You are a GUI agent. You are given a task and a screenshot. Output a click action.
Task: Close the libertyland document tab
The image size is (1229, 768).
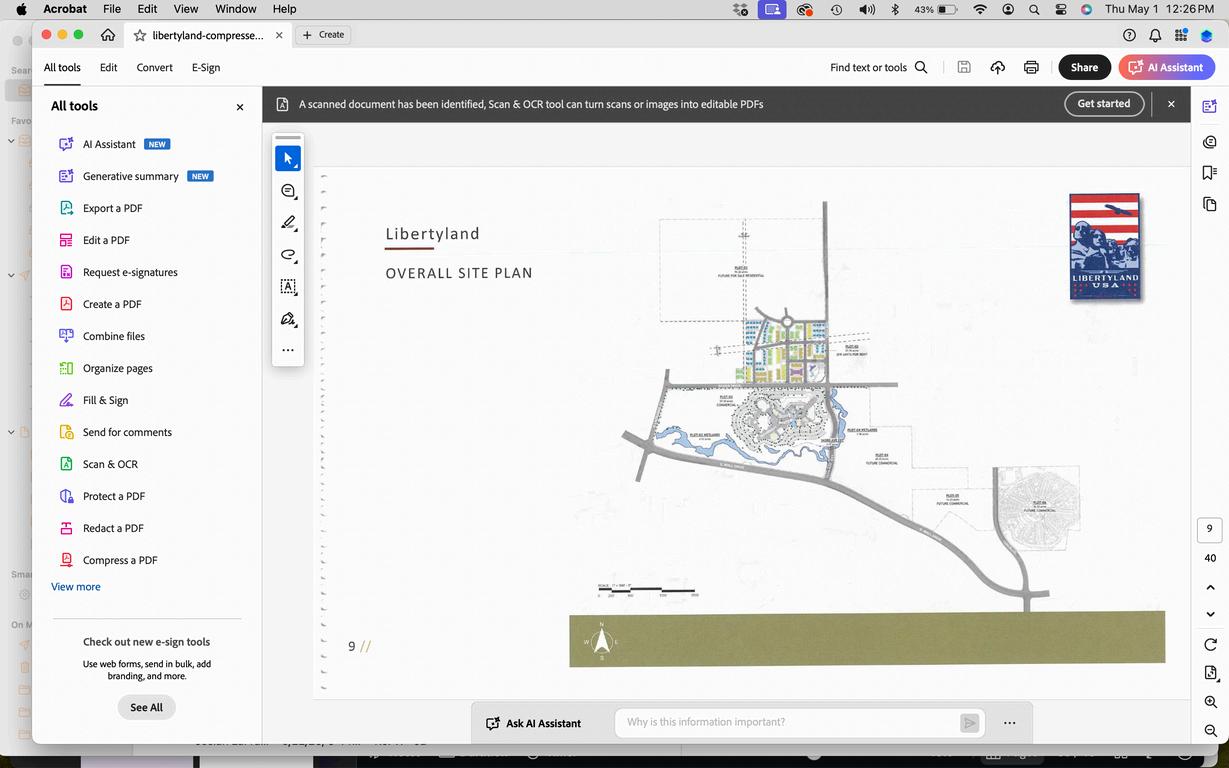click(x=279, y=35)
